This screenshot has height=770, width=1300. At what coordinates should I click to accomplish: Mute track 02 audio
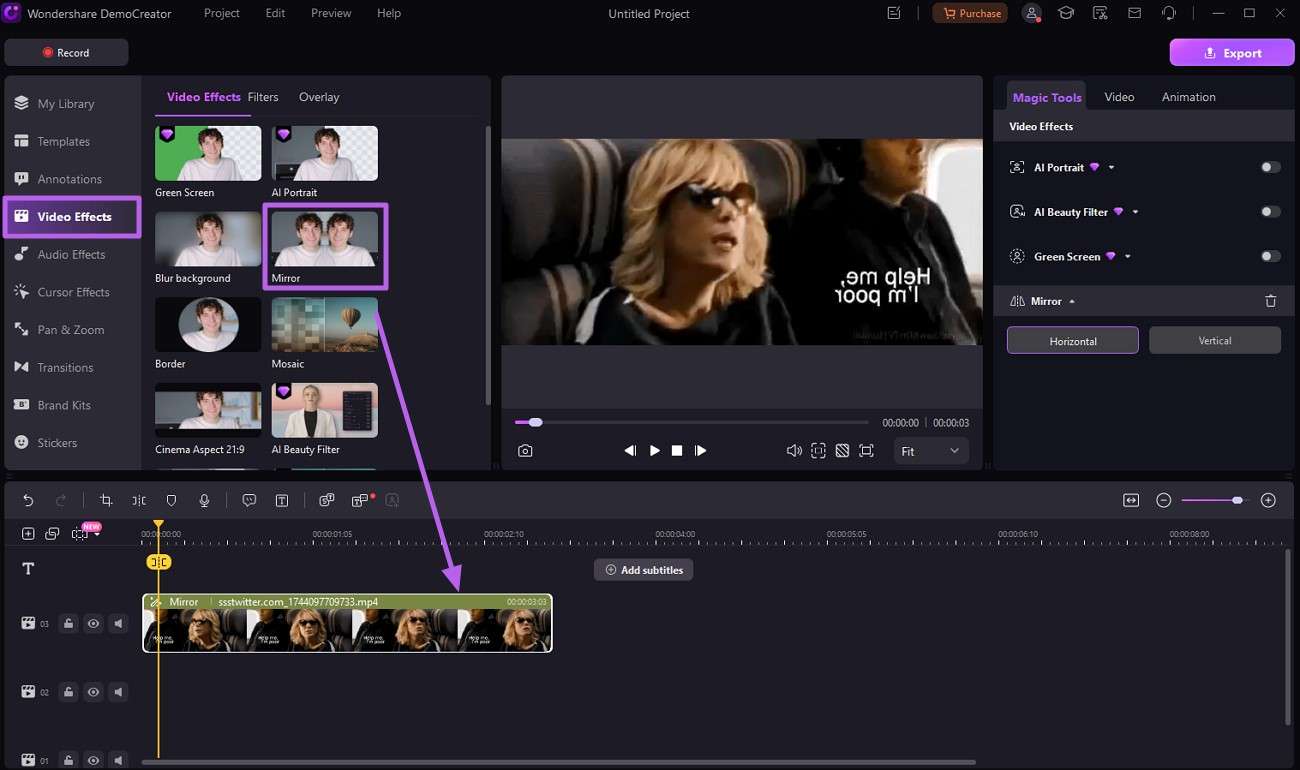point(118,692)
